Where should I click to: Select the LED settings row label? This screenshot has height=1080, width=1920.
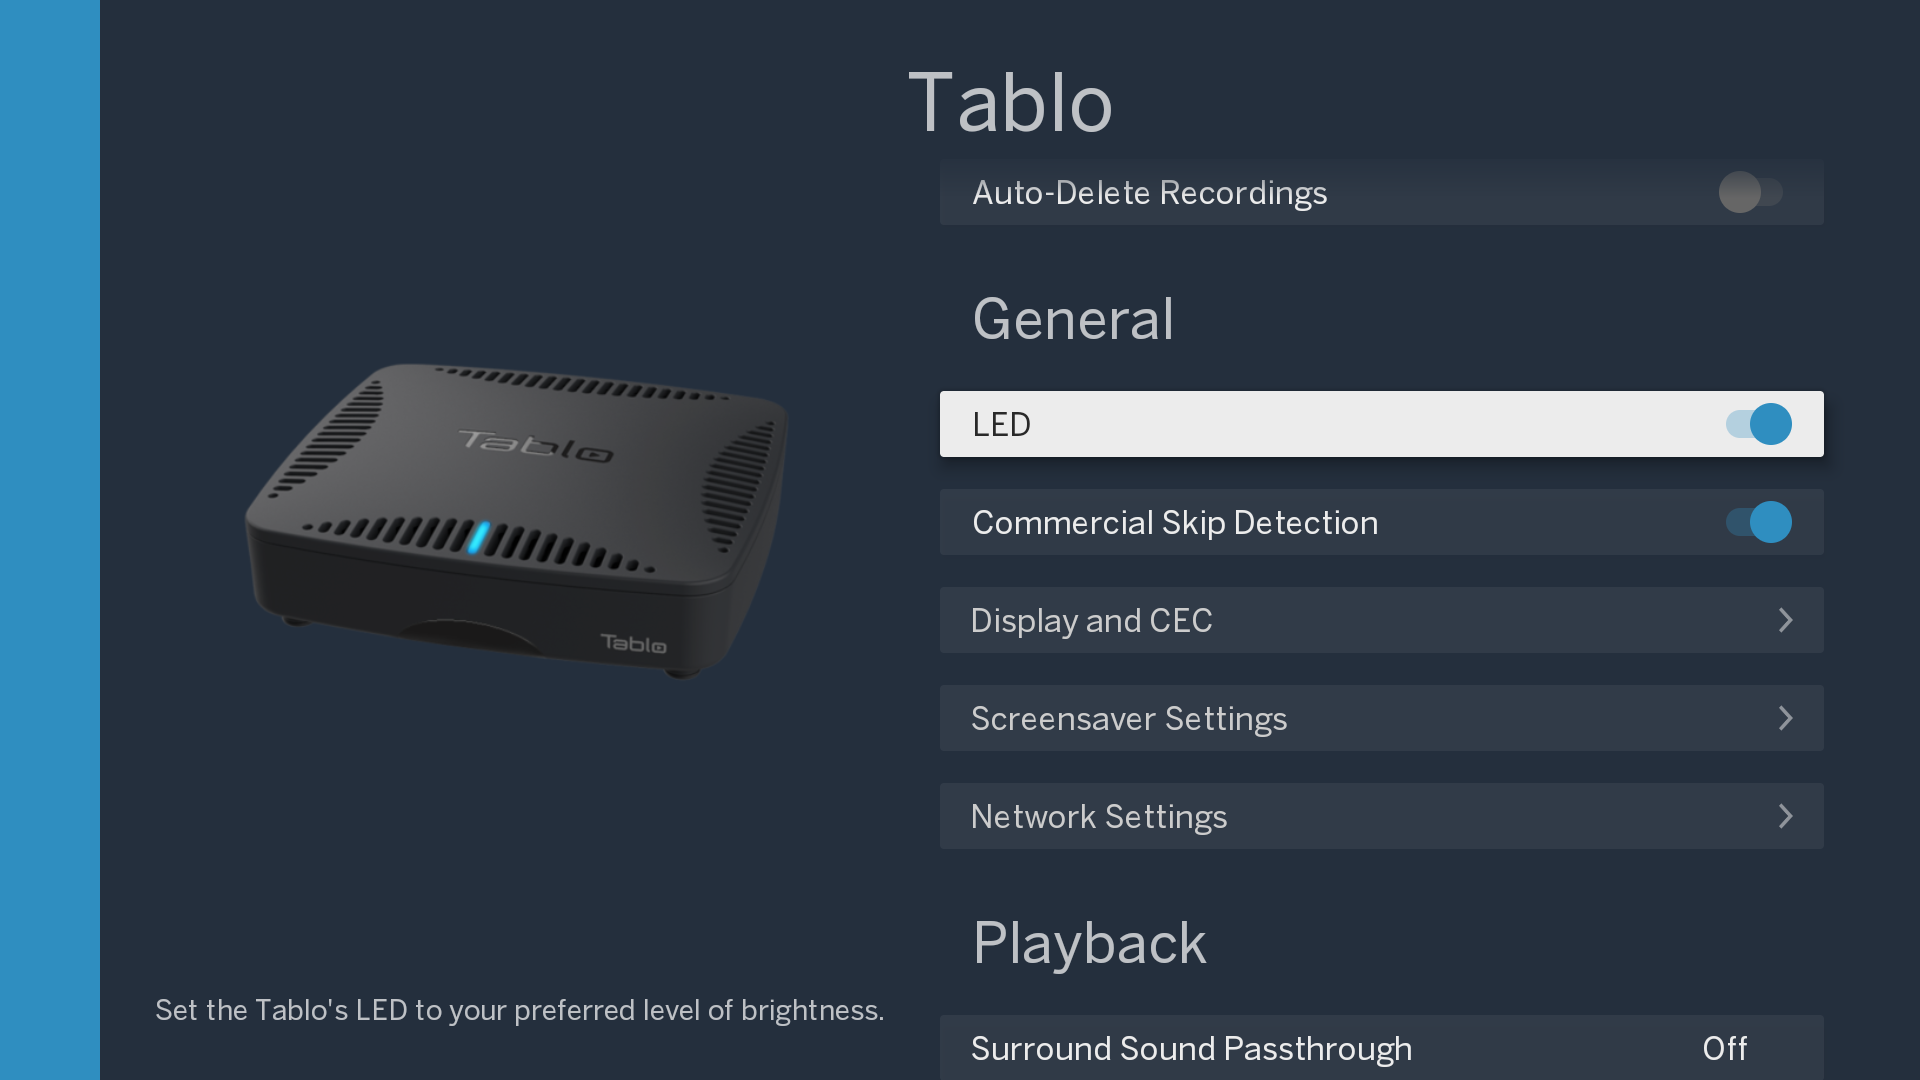pyautogui.click(x=1001, y=424)
